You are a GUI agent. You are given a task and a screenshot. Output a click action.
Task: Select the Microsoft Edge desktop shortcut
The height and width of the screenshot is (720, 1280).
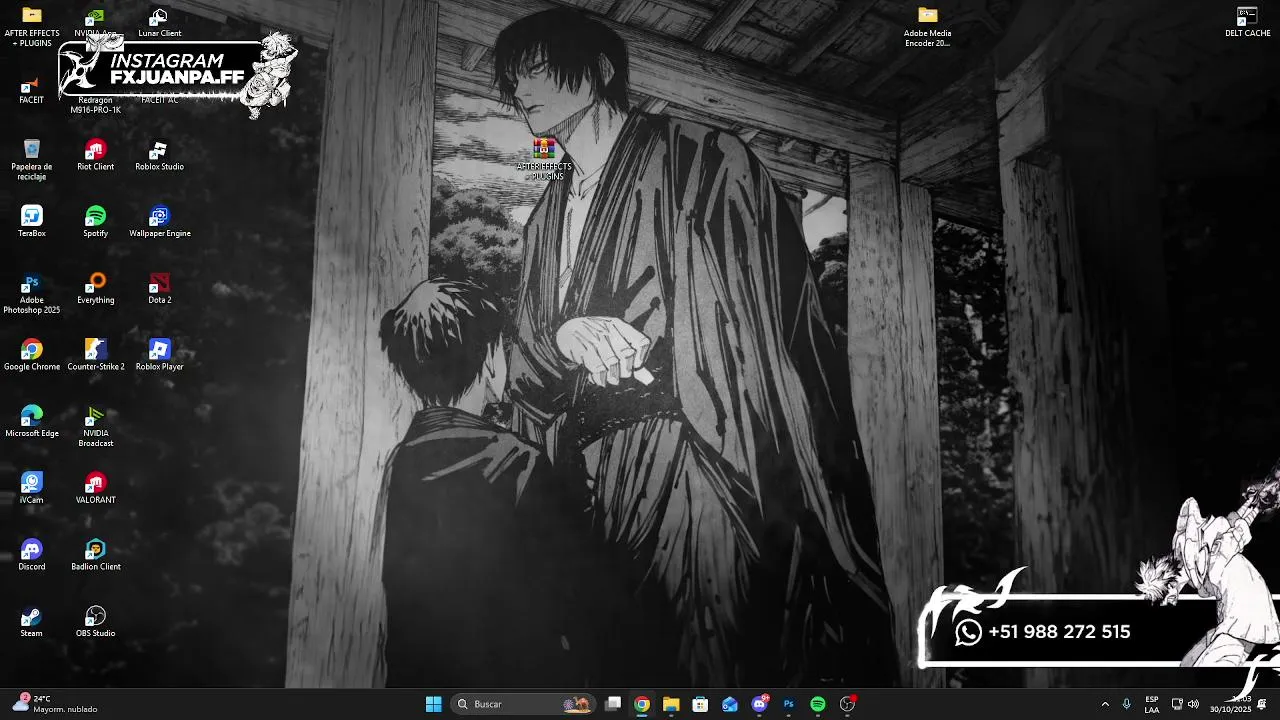[32, 422]
